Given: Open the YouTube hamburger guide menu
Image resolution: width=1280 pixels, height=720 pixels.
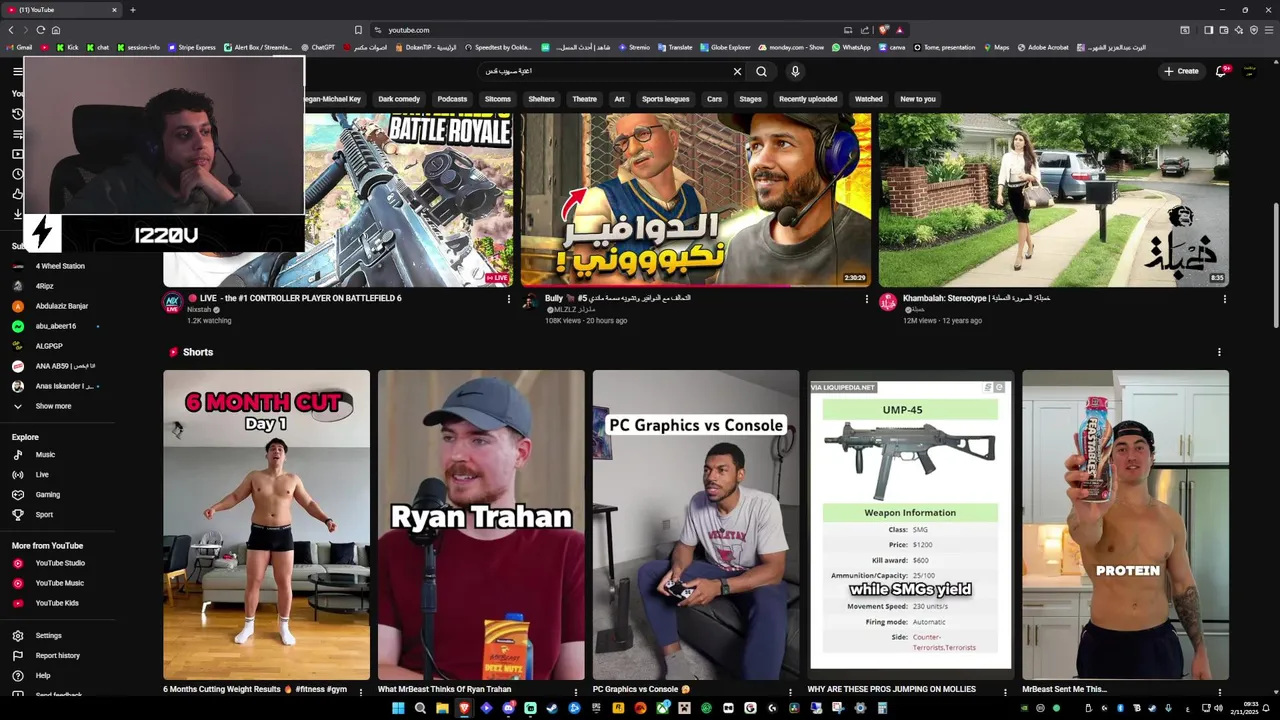Looking at the screenshot, I should tap(17, 71).
